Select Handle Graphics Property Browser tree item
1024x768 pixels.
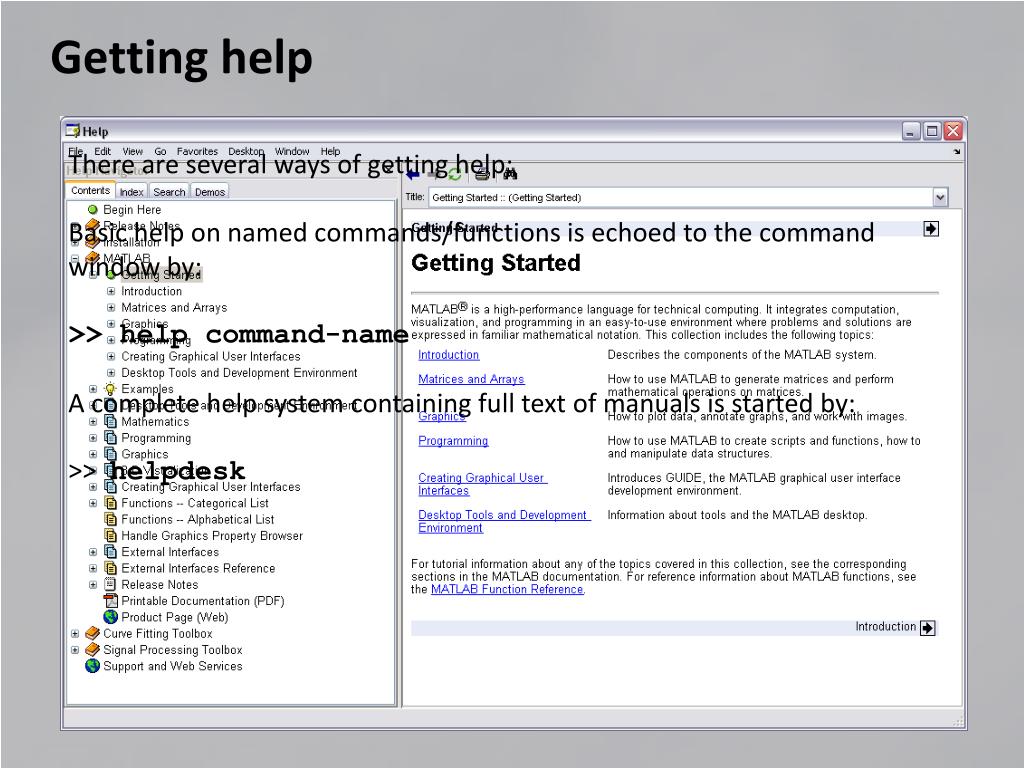[x=212, y=536]
